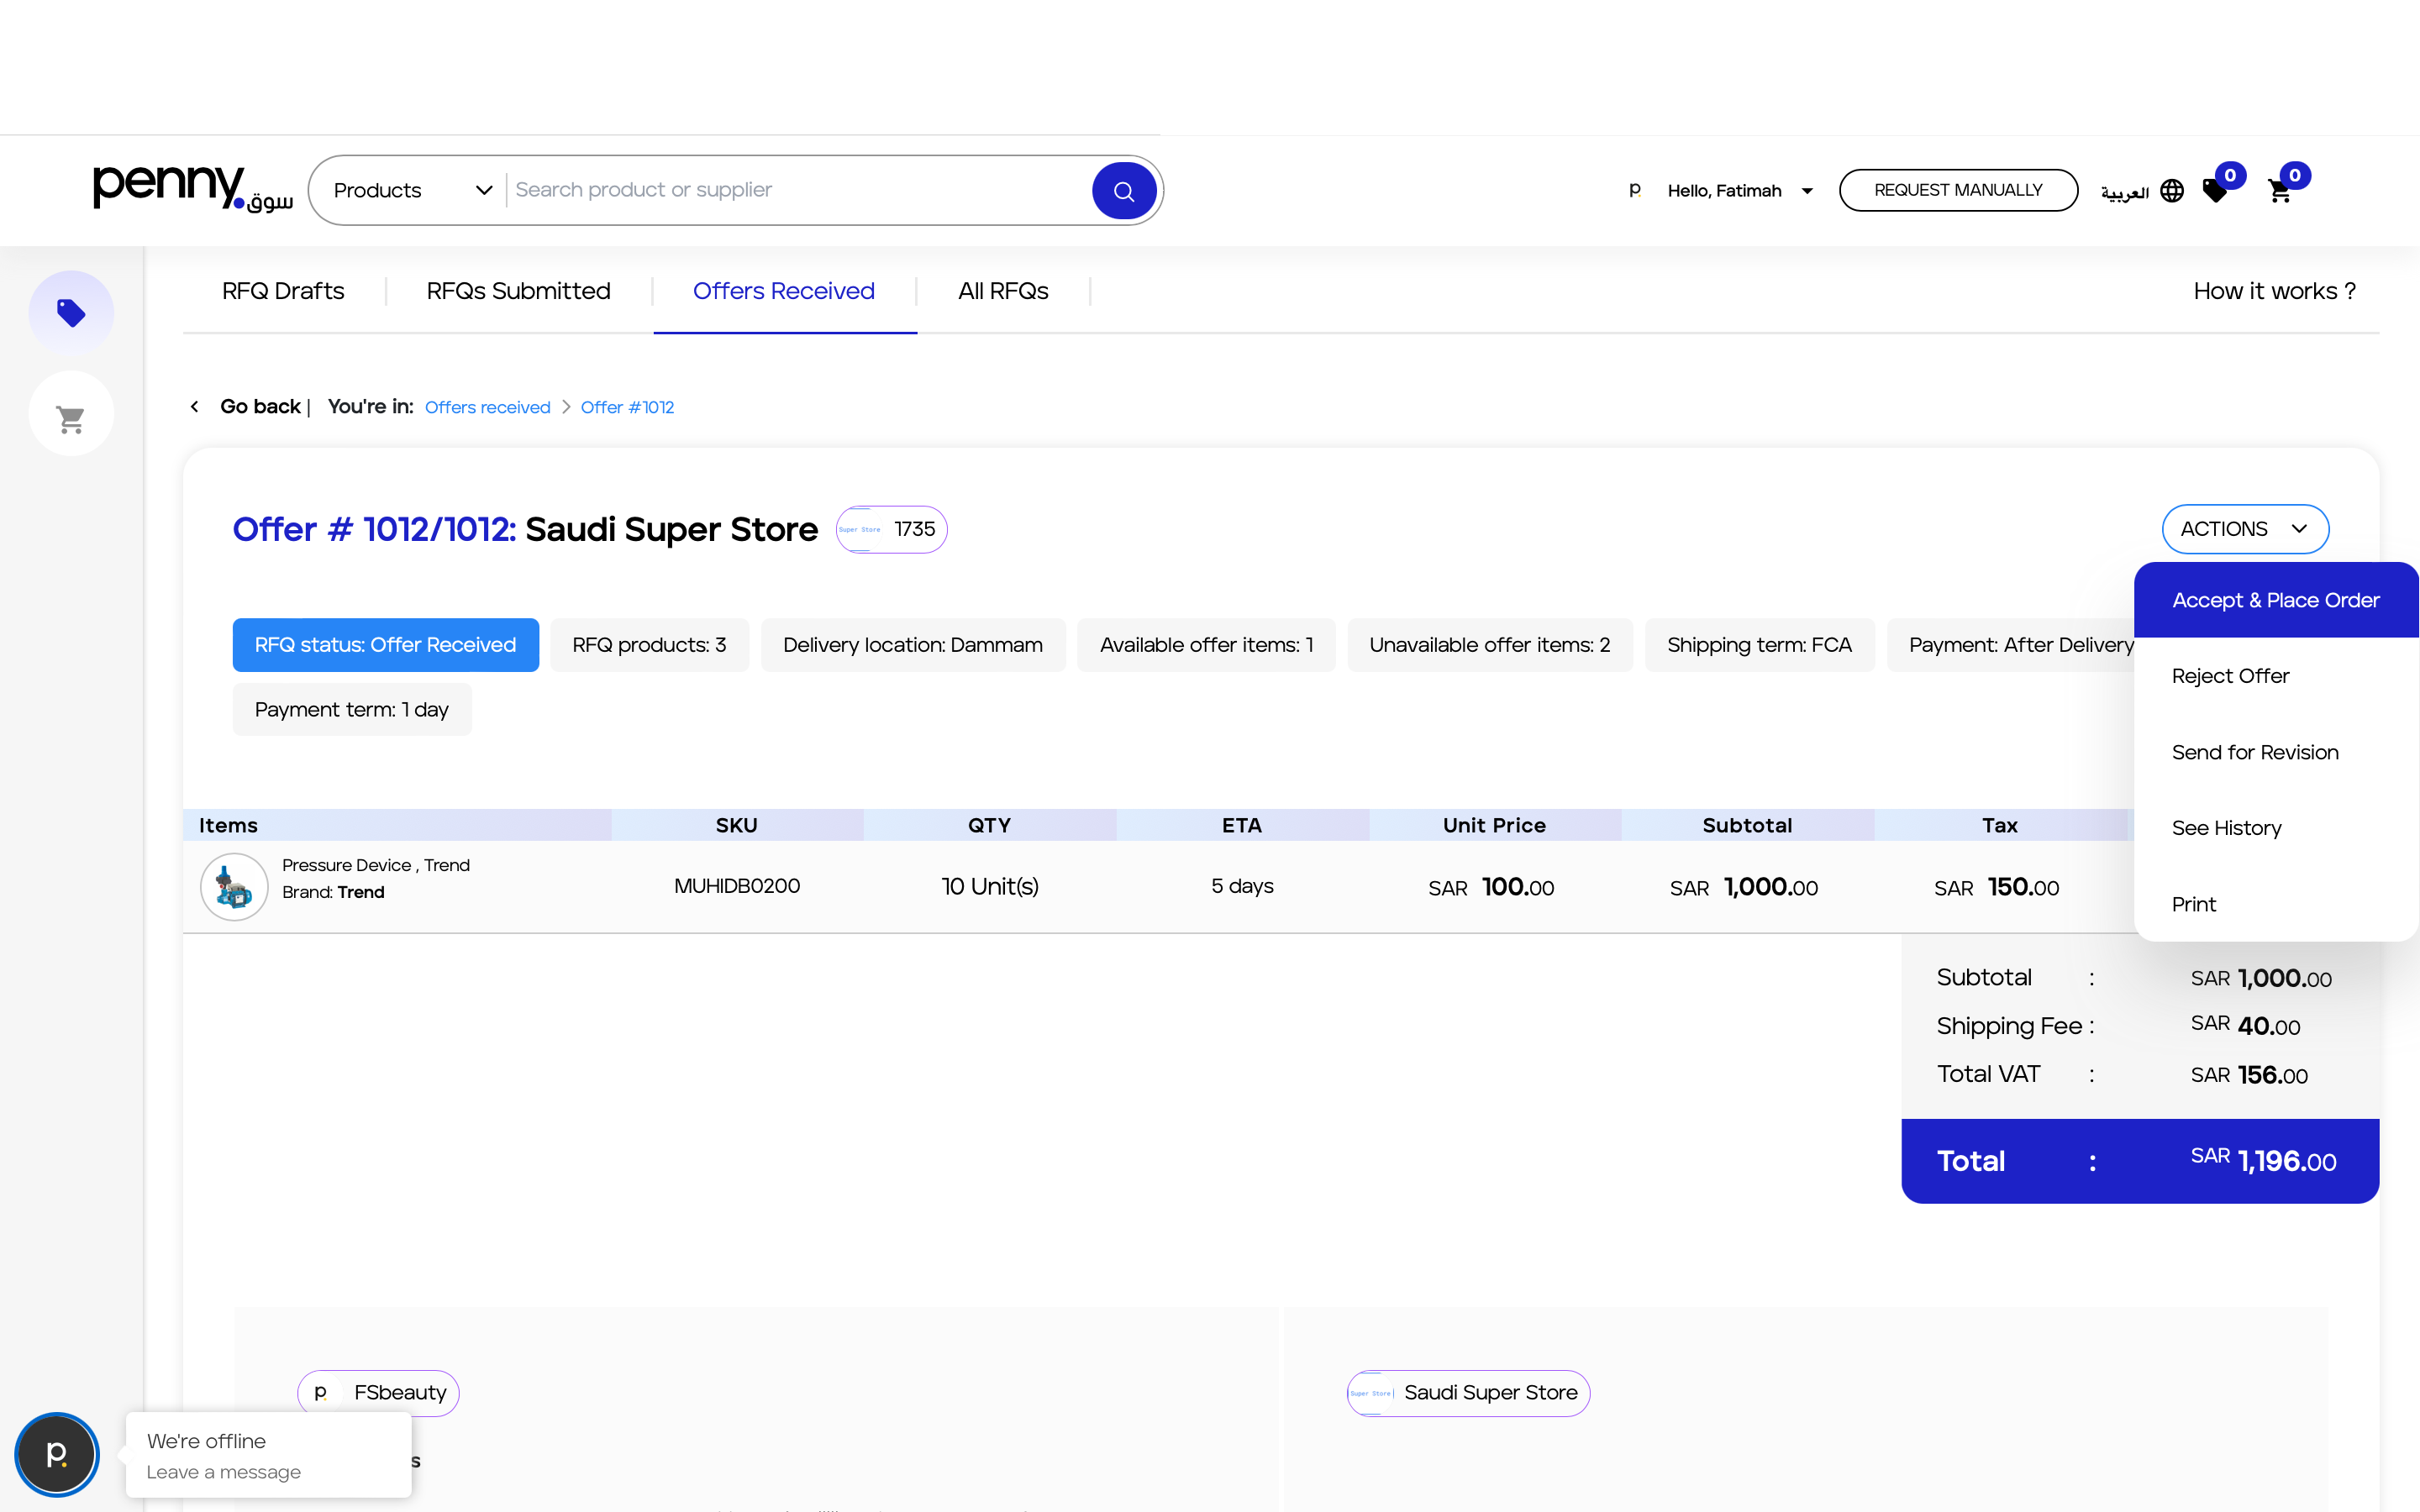Switch language to العربية
Image resolution: width=2420 pixels, height=1512 pixels.
2125,192
